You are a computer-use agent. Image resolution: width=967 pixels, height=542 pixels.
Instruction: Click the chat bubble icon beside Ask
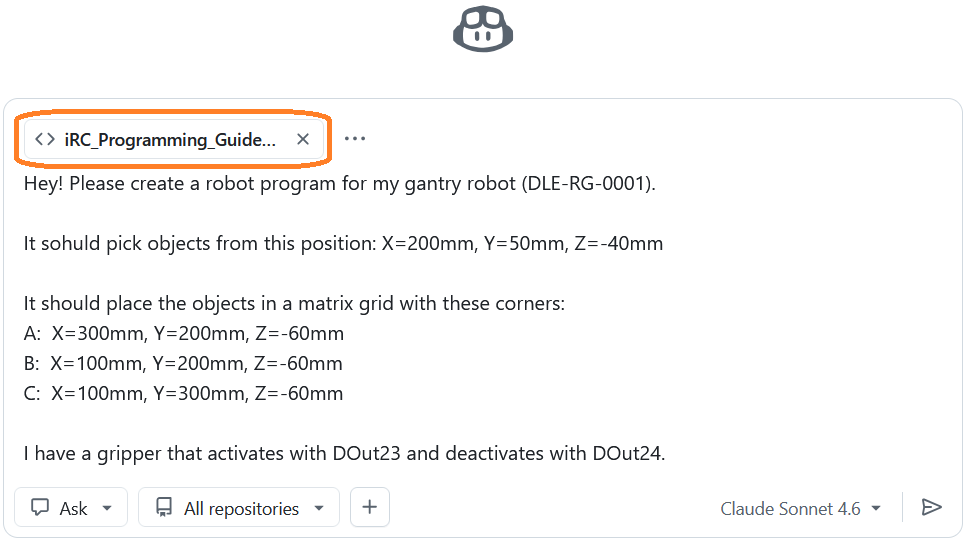coord(41,508)
